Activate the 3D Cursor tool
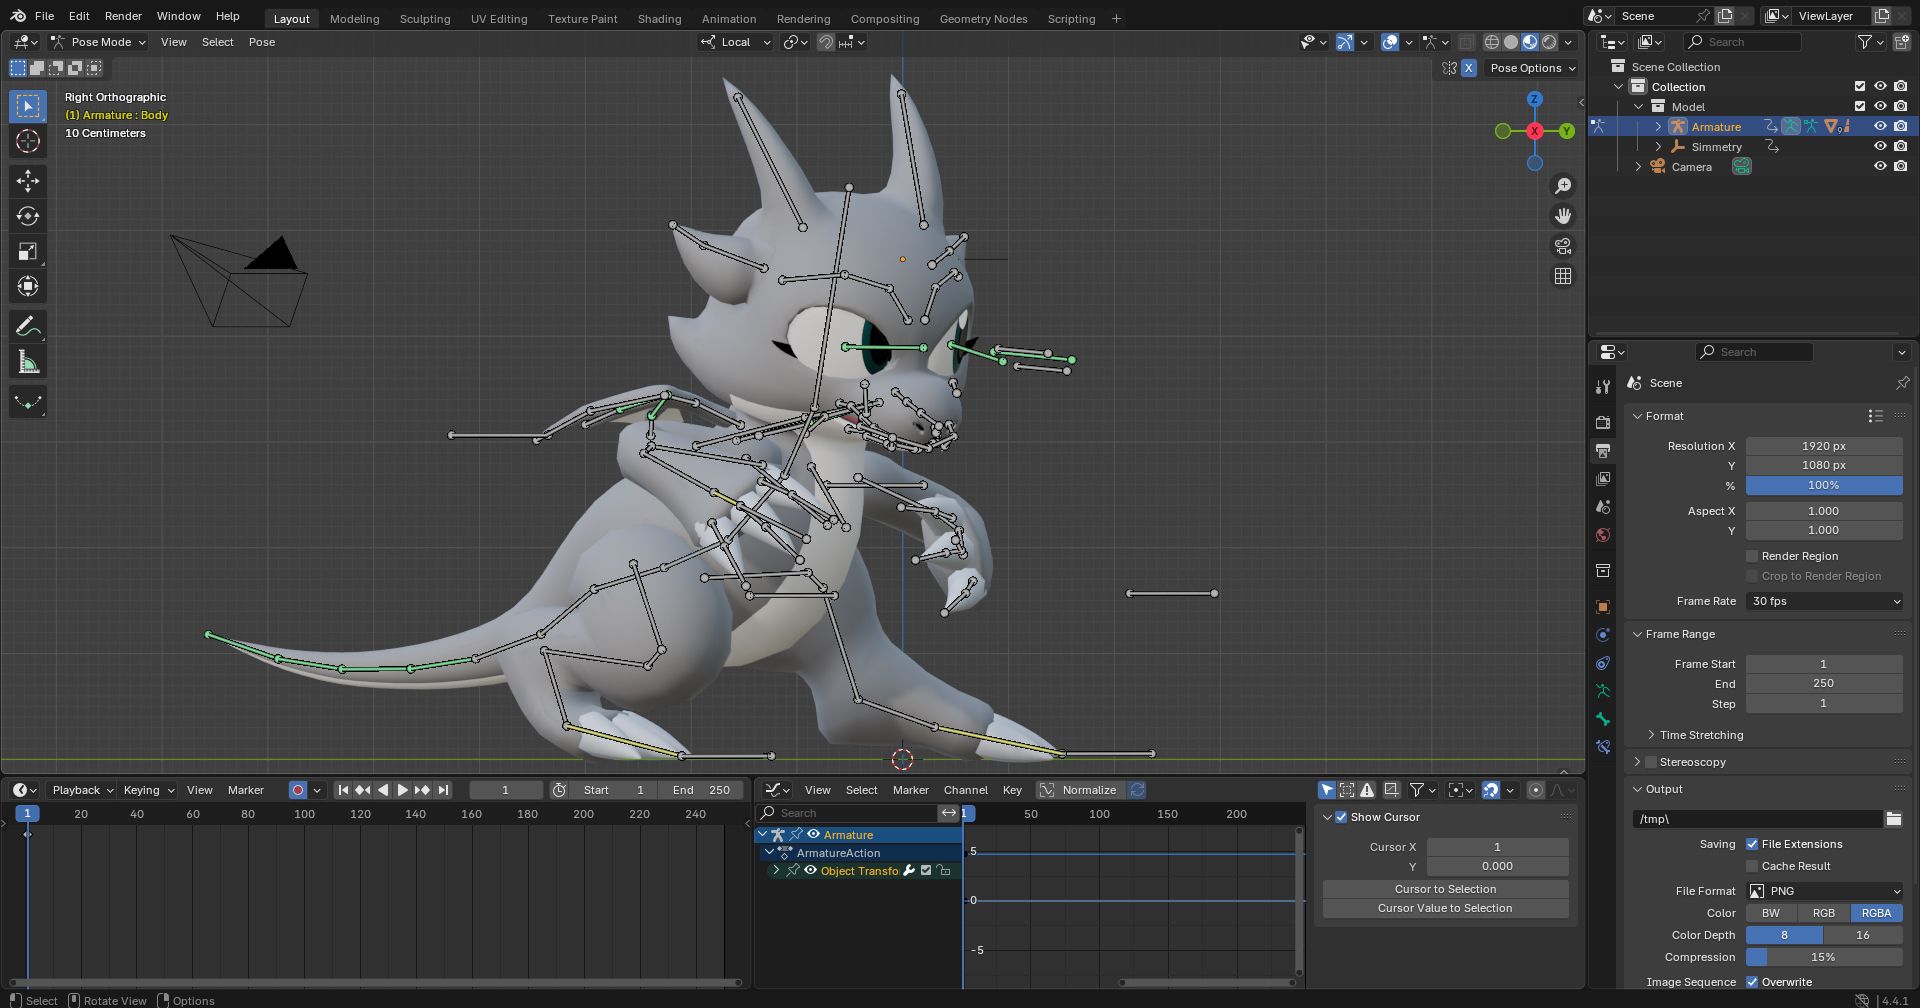Viewport: 1920px width, 1008px height. tap(28, 141)
